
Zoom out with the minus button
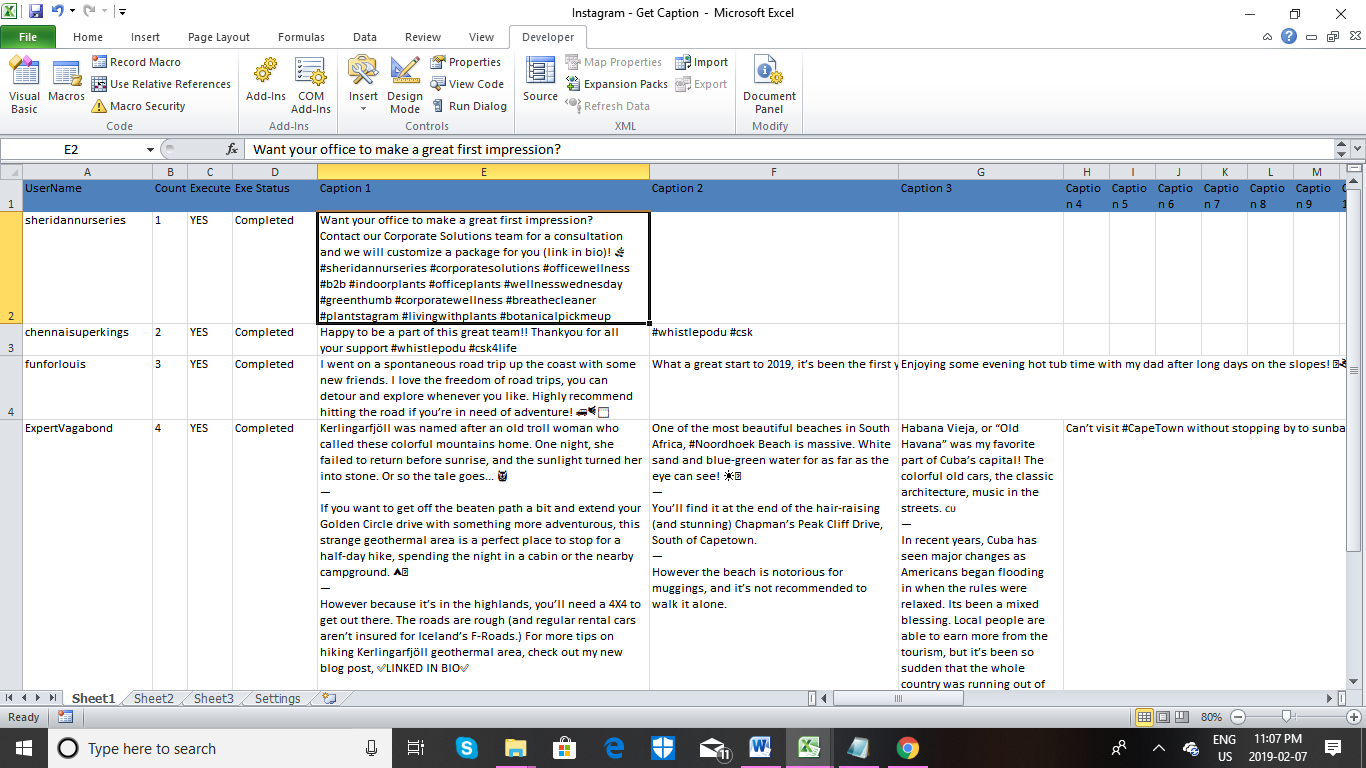(x=1237, y=717)
